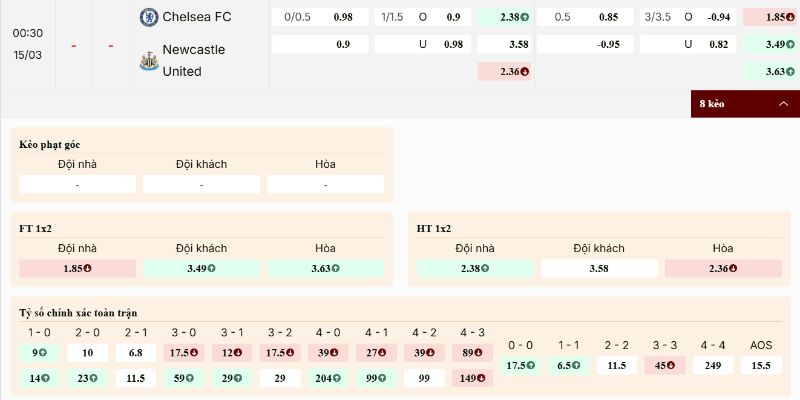Click the Chelsea FC crest icon
The width and height of the screenshot is (800, 400).
pos(148,16)
